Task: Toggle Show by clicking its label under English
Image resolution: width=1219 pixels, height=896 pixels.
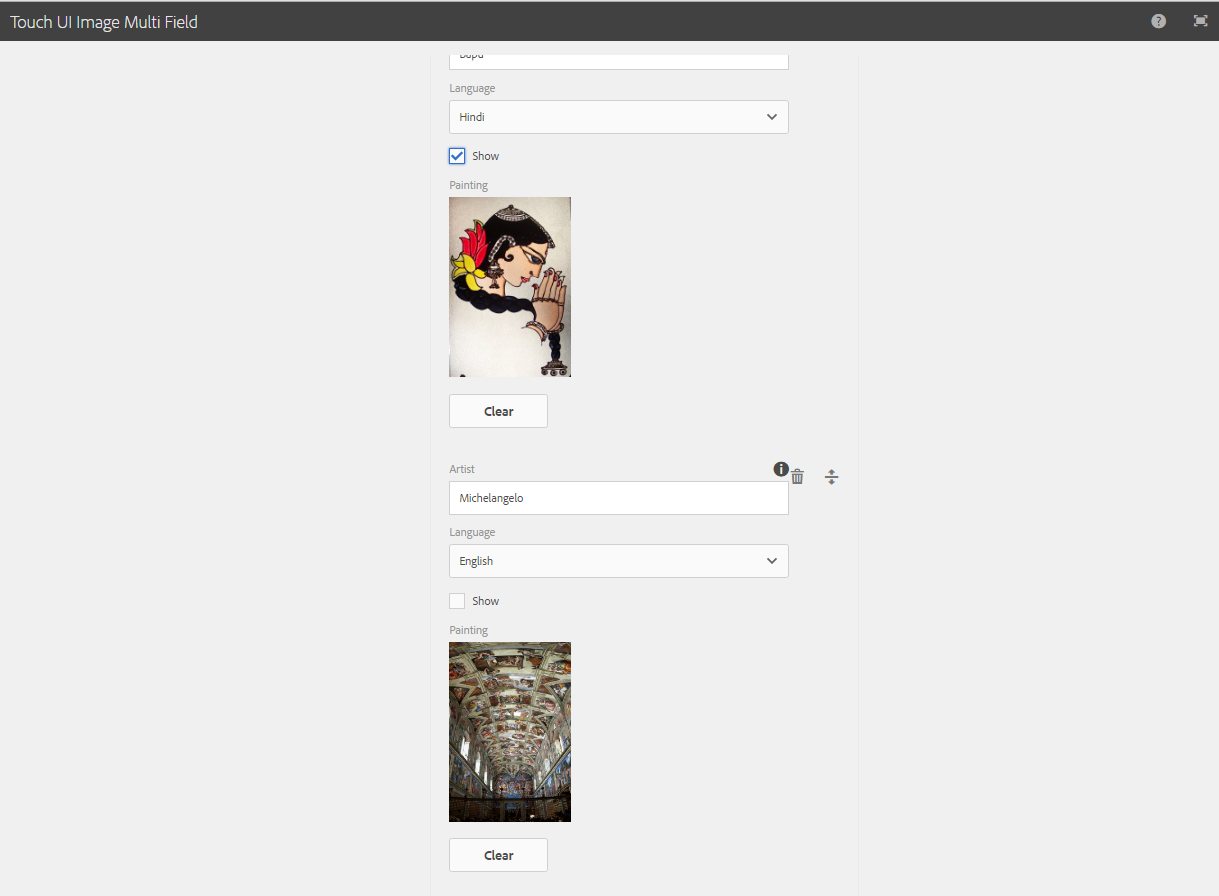Action: [486, 600]
